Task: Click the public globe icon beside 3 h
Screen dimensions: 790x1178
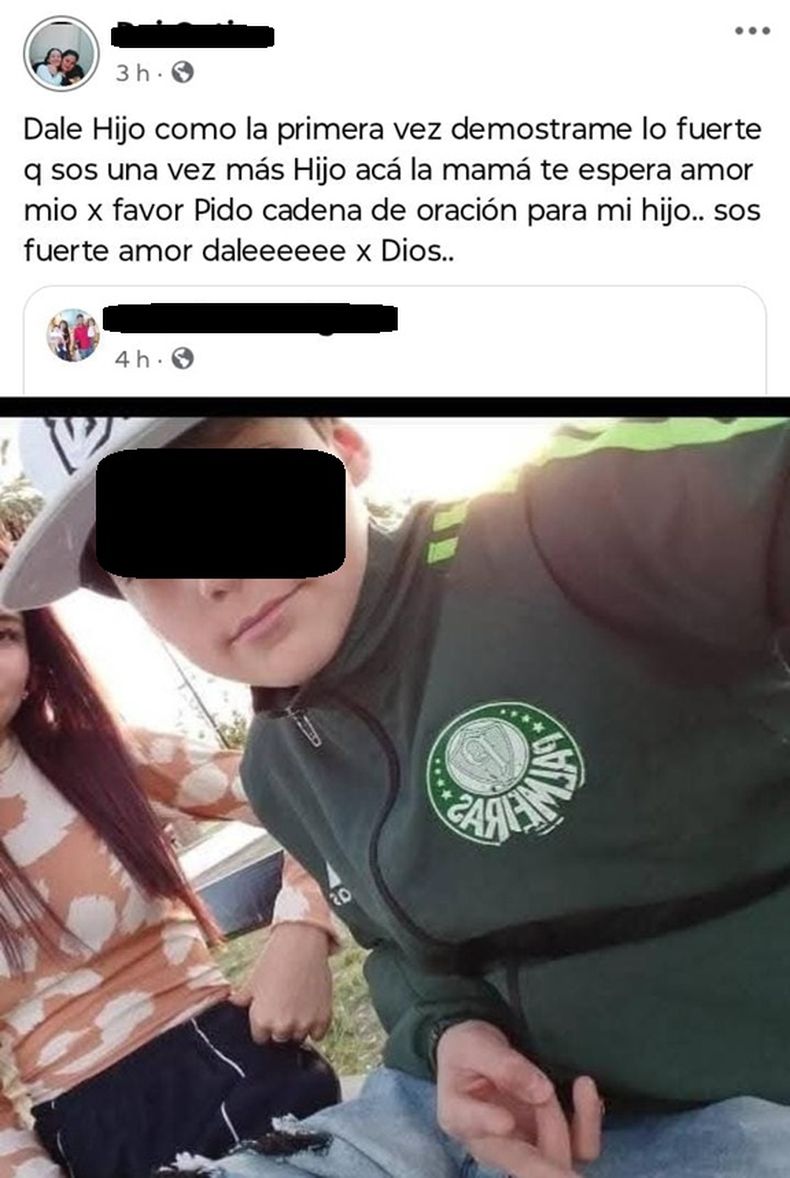Action: point(182,72)
